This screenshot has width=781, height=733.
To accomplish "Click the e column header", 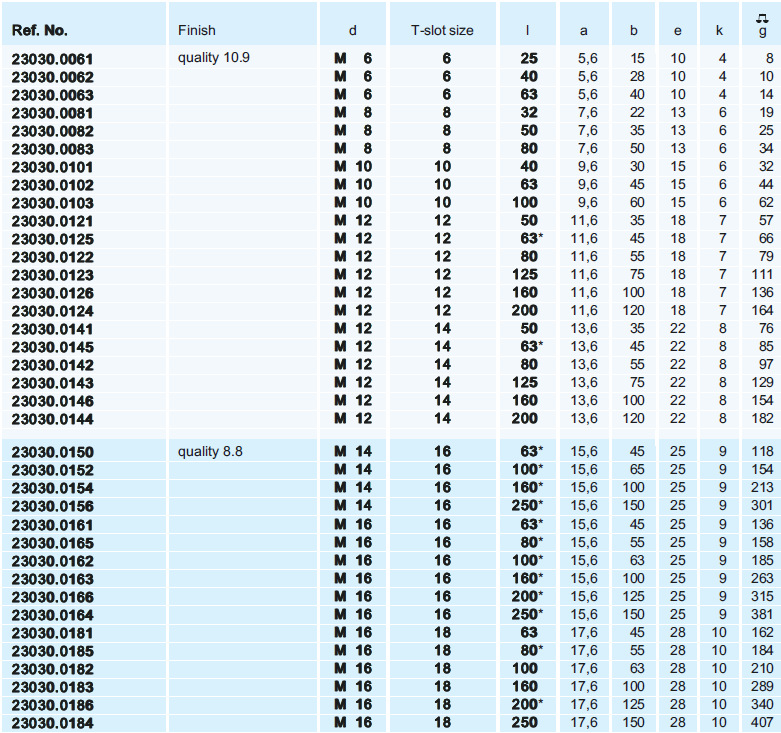I will point(678,30).
